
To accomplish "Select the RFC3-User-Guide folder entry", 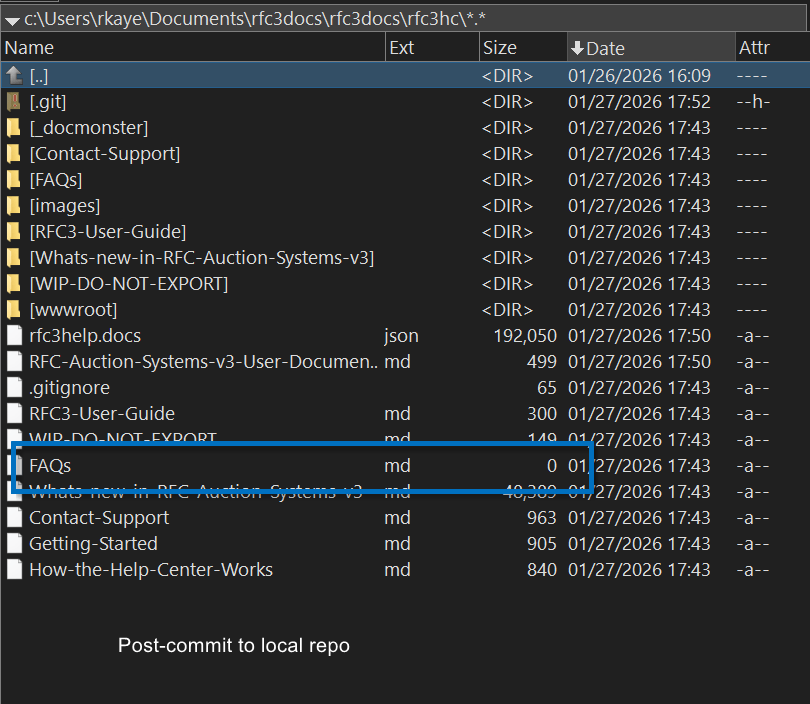I will click(107, 232).
